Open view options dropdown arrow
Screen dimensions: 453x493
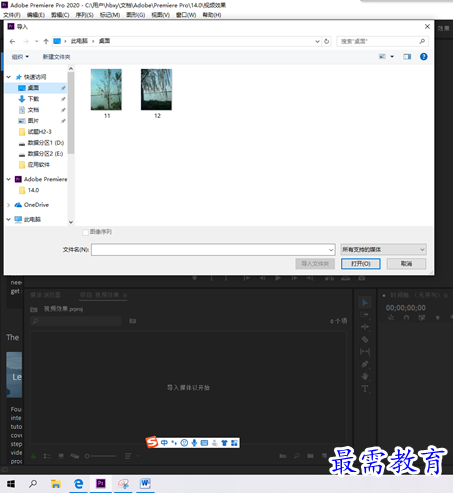(x=392, y=57)
